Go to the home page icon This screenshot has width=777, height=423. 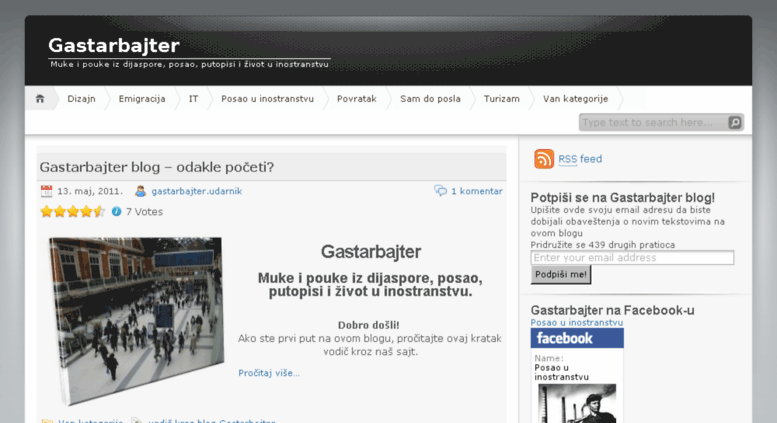tap(40, 99)
